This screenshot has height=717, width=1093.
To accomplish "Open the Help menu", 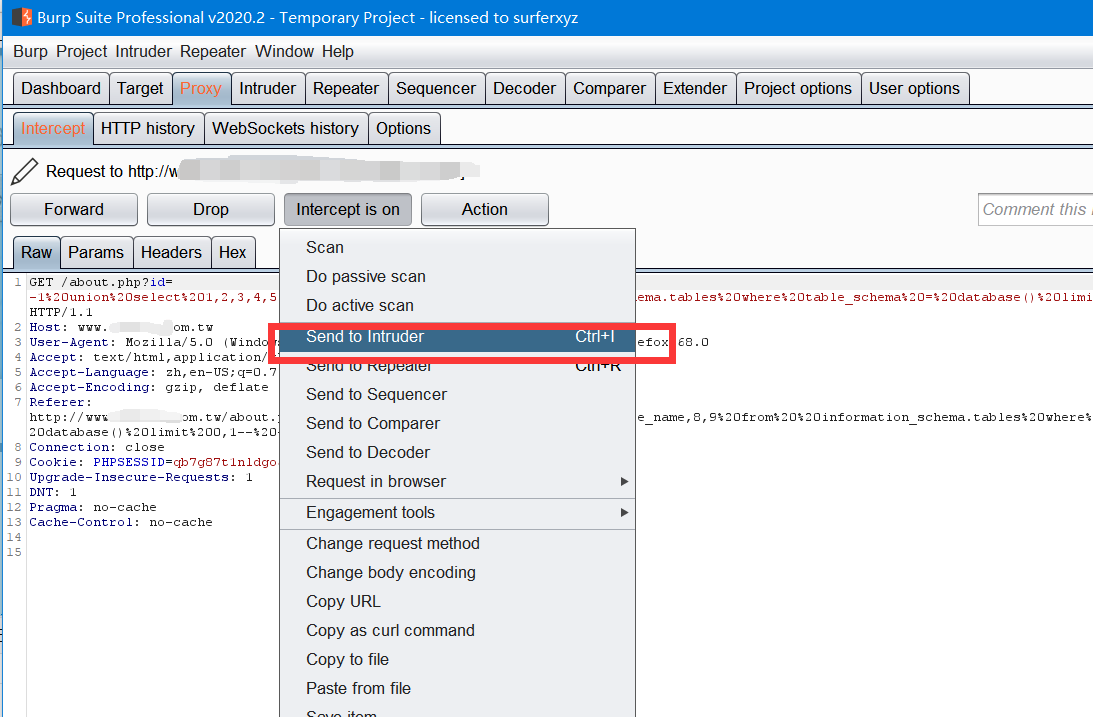I will [x=337, y=52].
